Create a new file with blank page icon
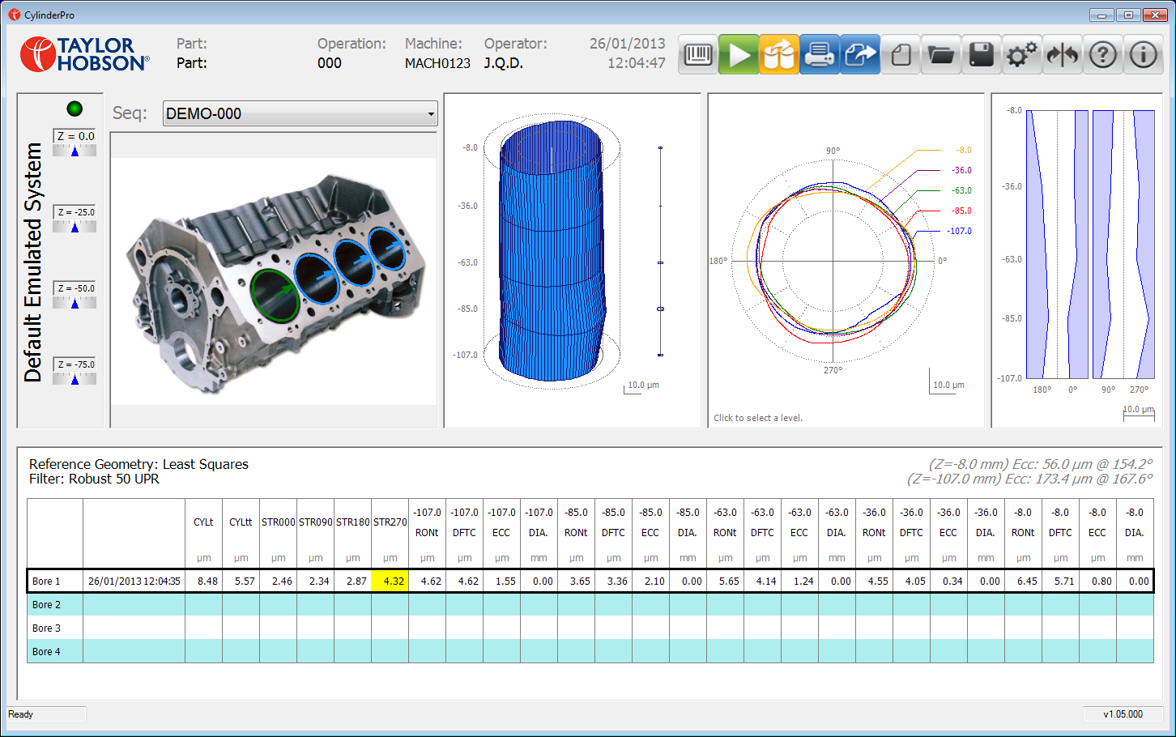The height and width of the screenshot is (737, 1176). tap(901, 55)
